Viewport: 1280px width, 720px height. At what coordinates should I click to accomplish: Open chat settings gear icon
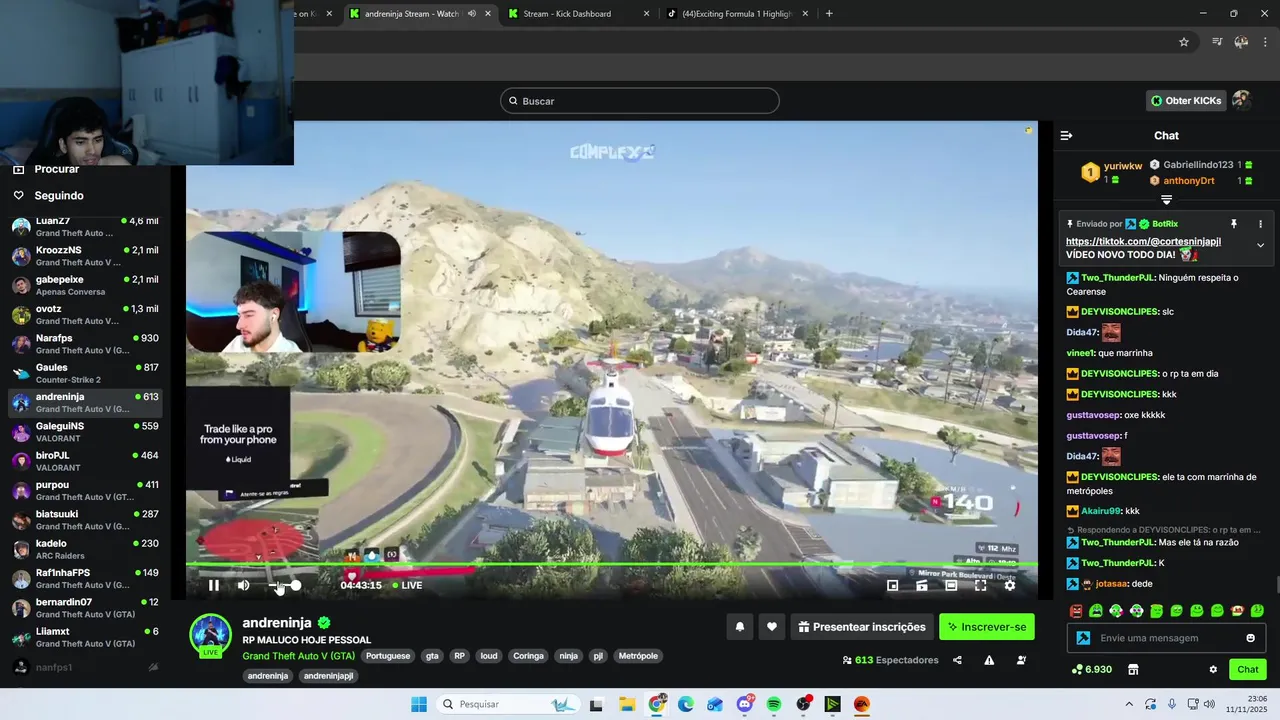coord(1213,669)
